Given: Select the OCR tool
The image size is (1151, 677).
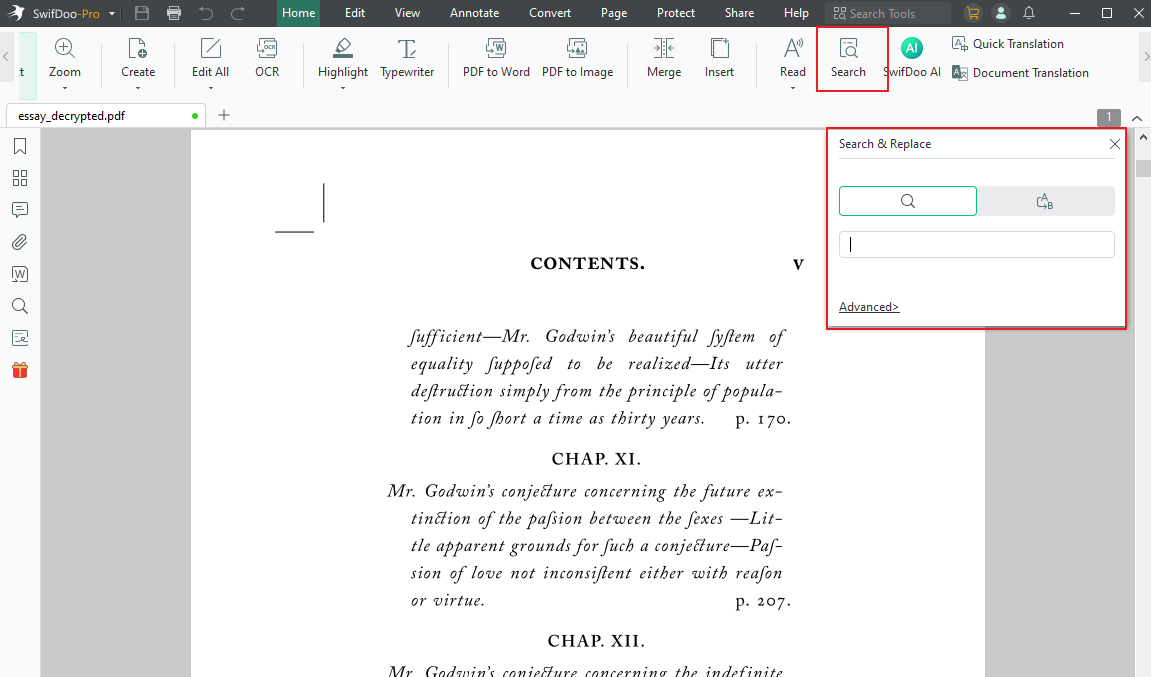Looking at the screenshot, I should 266,59.
